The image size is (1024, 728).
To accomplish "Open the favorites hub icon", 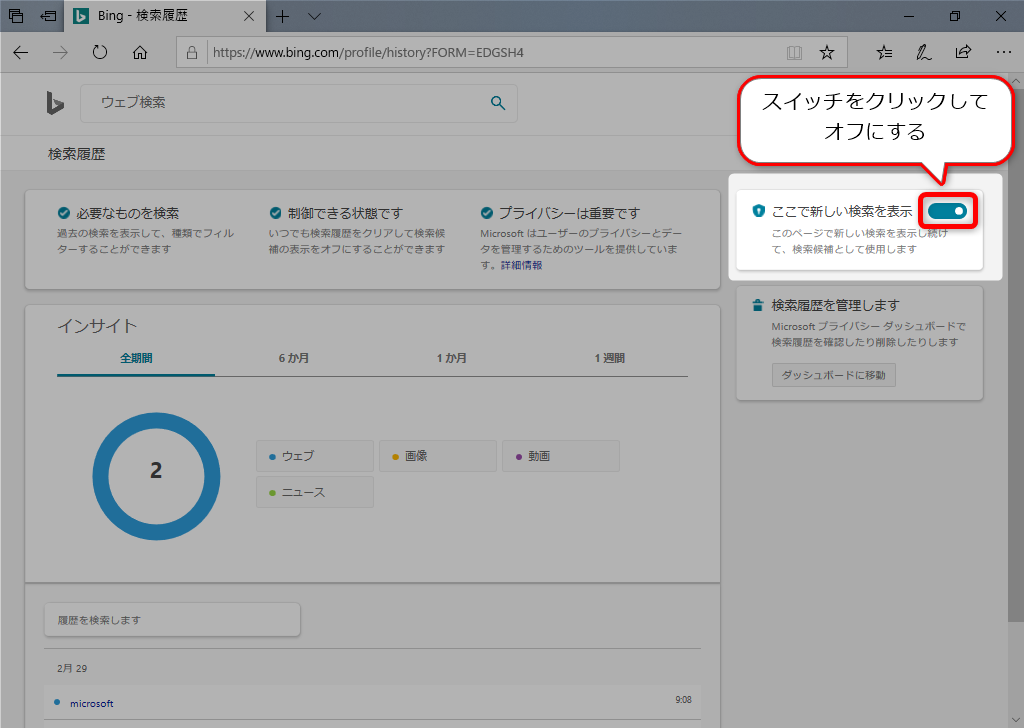I will point(884,52).
